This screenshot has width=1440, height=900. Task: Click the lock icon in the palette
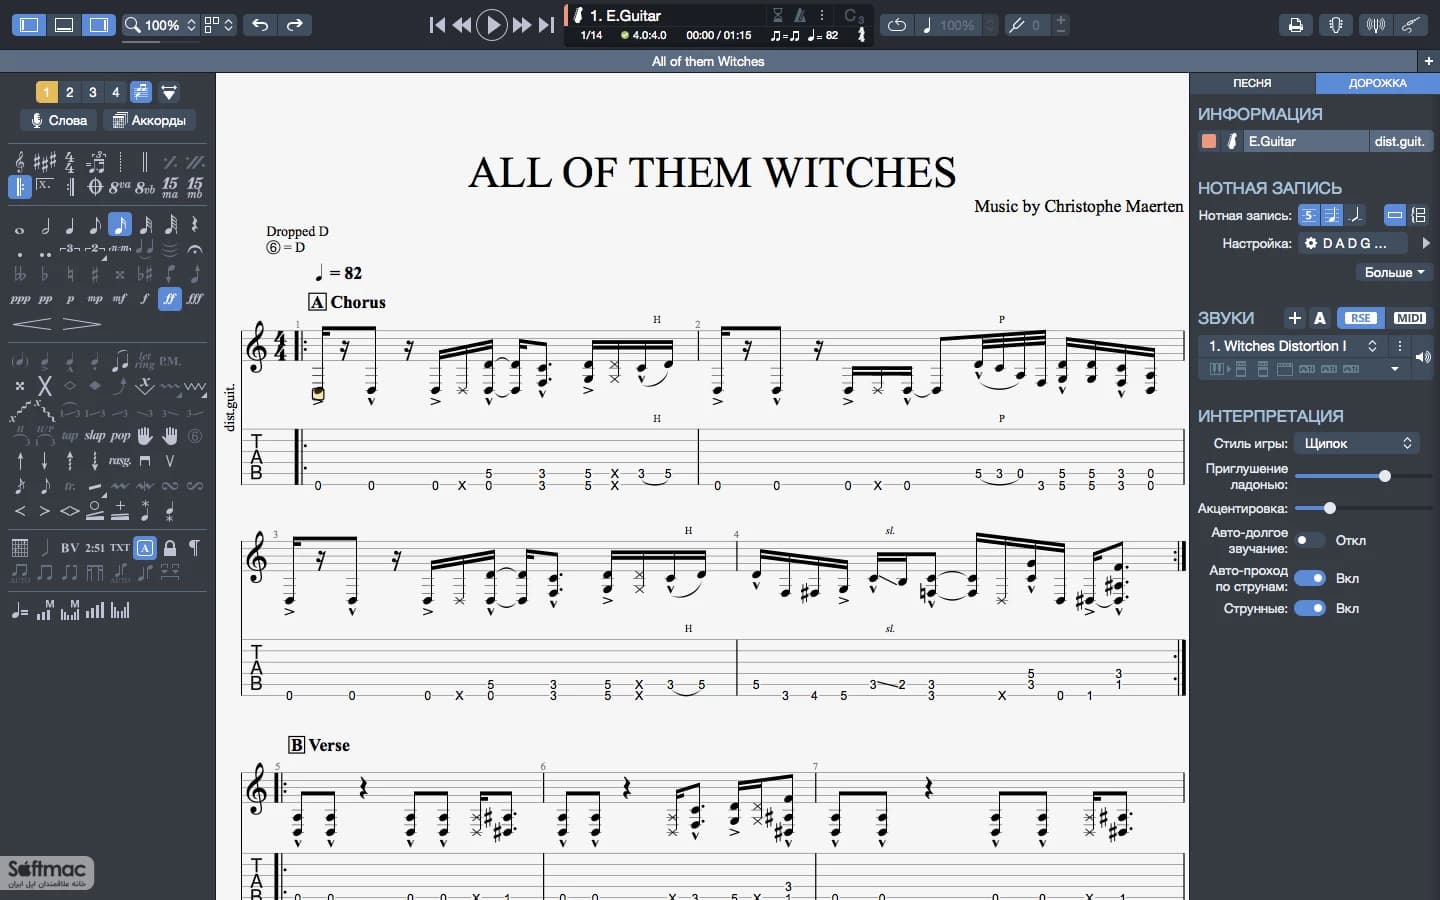point(170,547)
